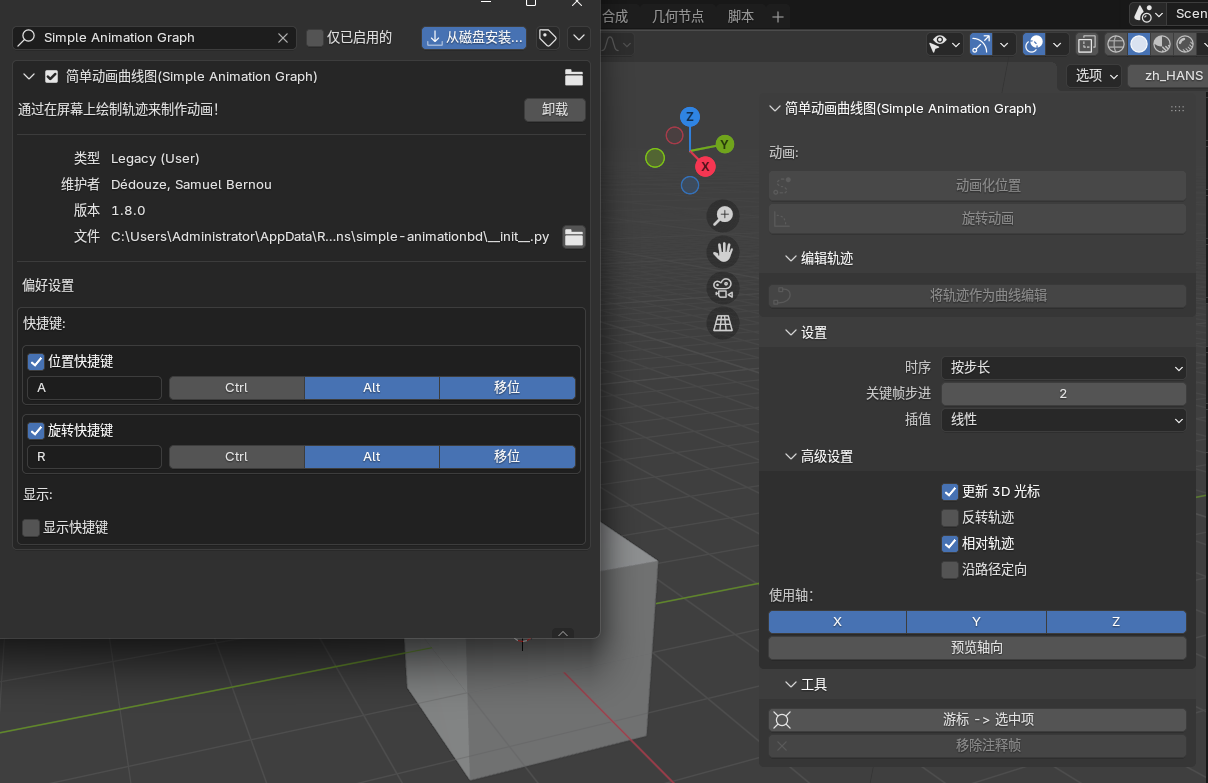1208x783 pixels.
Task: Click the scene browse icon beside Scene
Action: pyautogui.click(x=1148, y=13)
